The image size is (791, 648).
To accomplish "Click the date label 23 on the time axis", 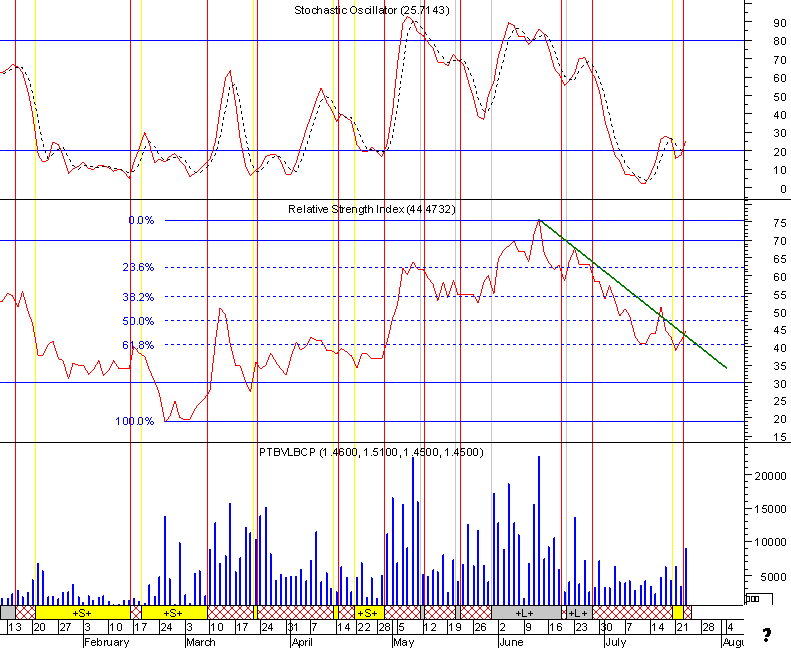I will pyautogui.click(x=582, y=627).
